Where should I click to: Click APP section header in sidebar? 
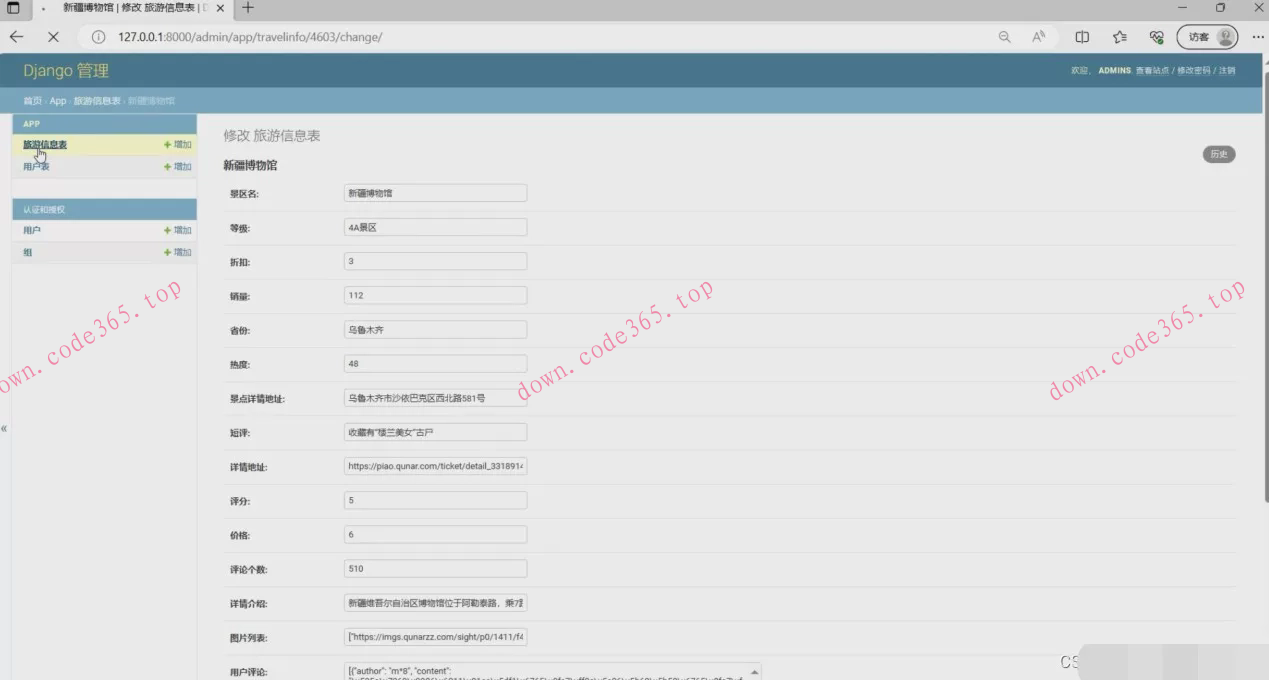click(x=104, y=124)
